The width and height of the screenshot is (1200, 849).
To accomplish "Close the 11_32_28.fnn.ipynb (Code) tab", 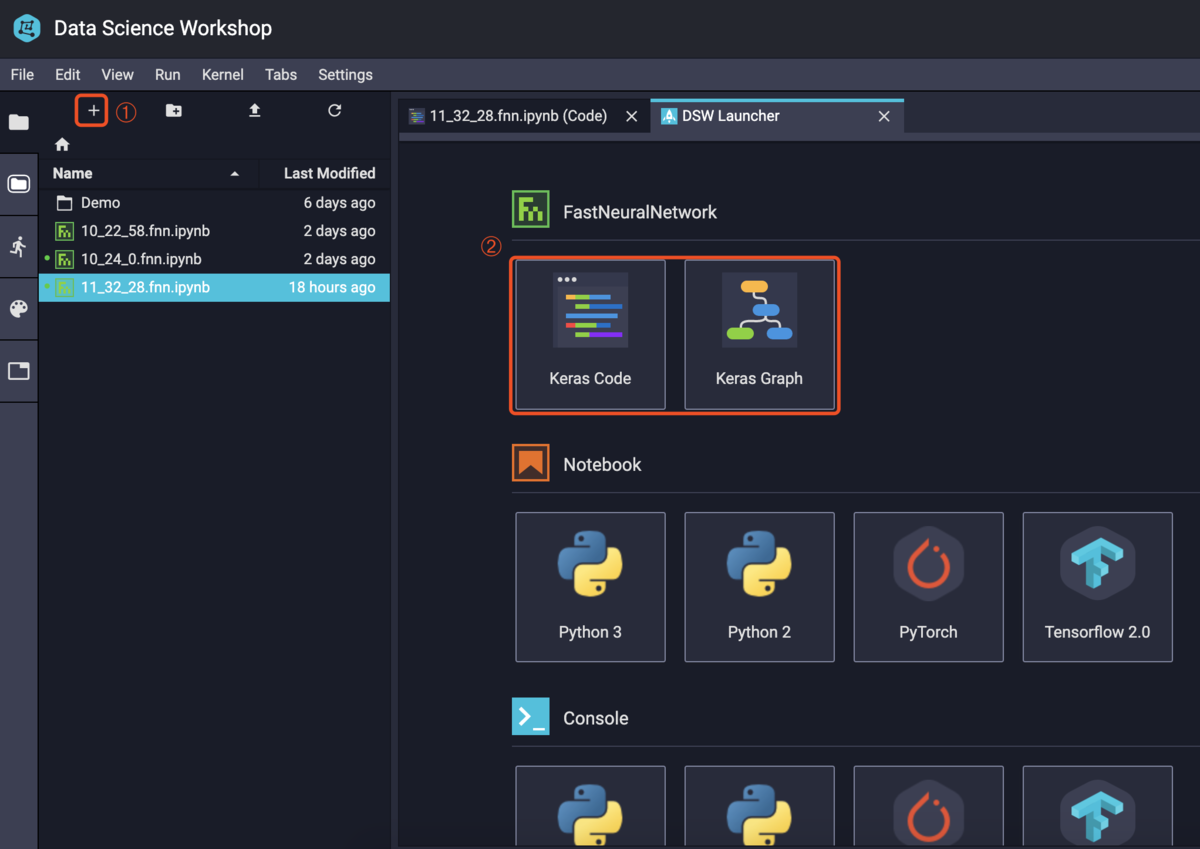I will coord(631,116).
